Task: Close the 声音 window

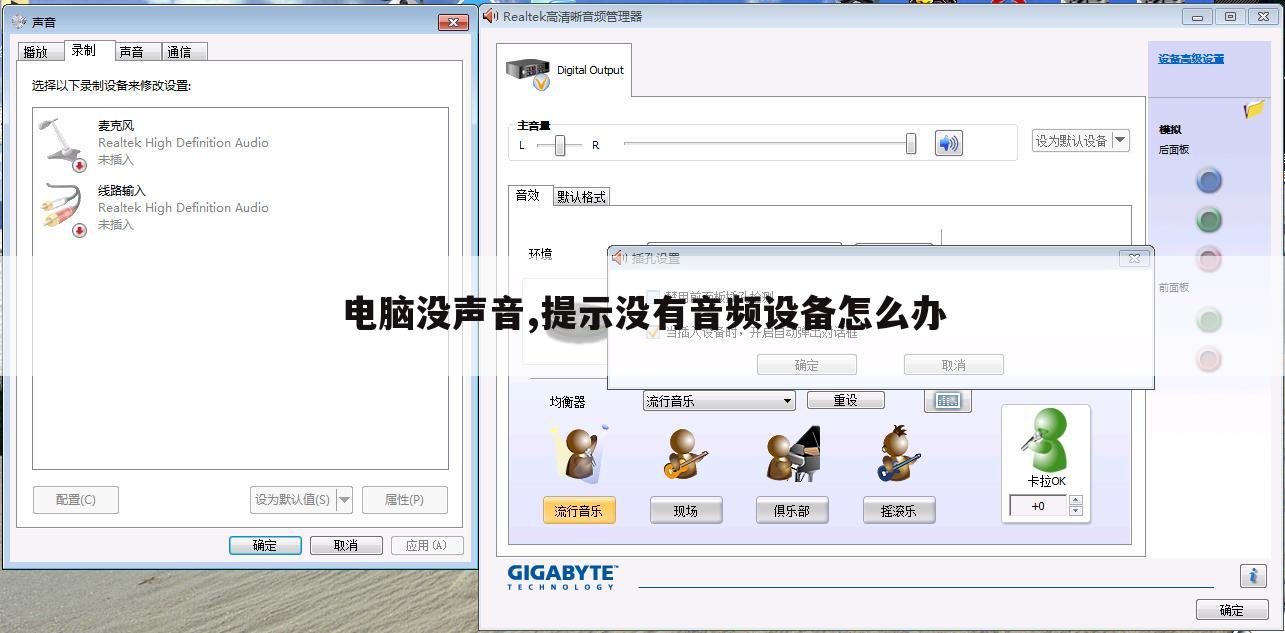Action: [x=454, y=22]
